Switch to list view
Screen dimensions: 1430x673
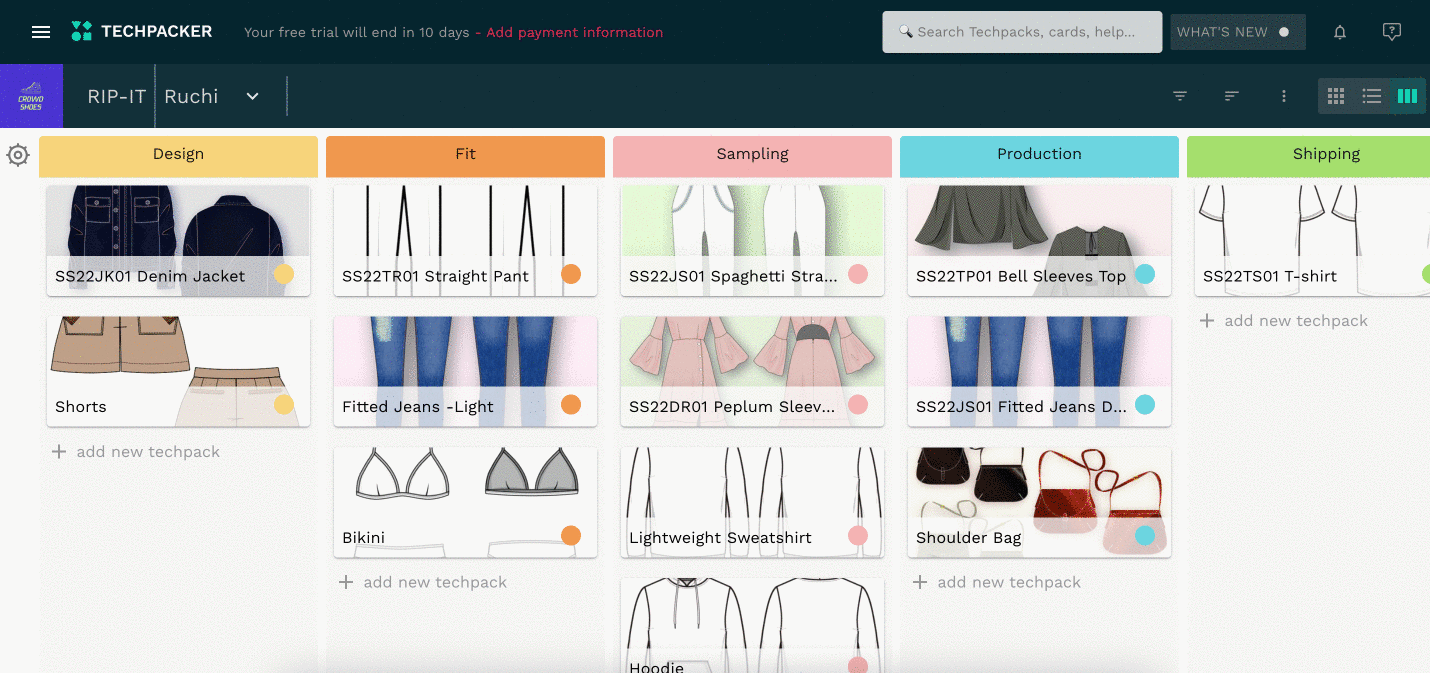[1372, 96]
